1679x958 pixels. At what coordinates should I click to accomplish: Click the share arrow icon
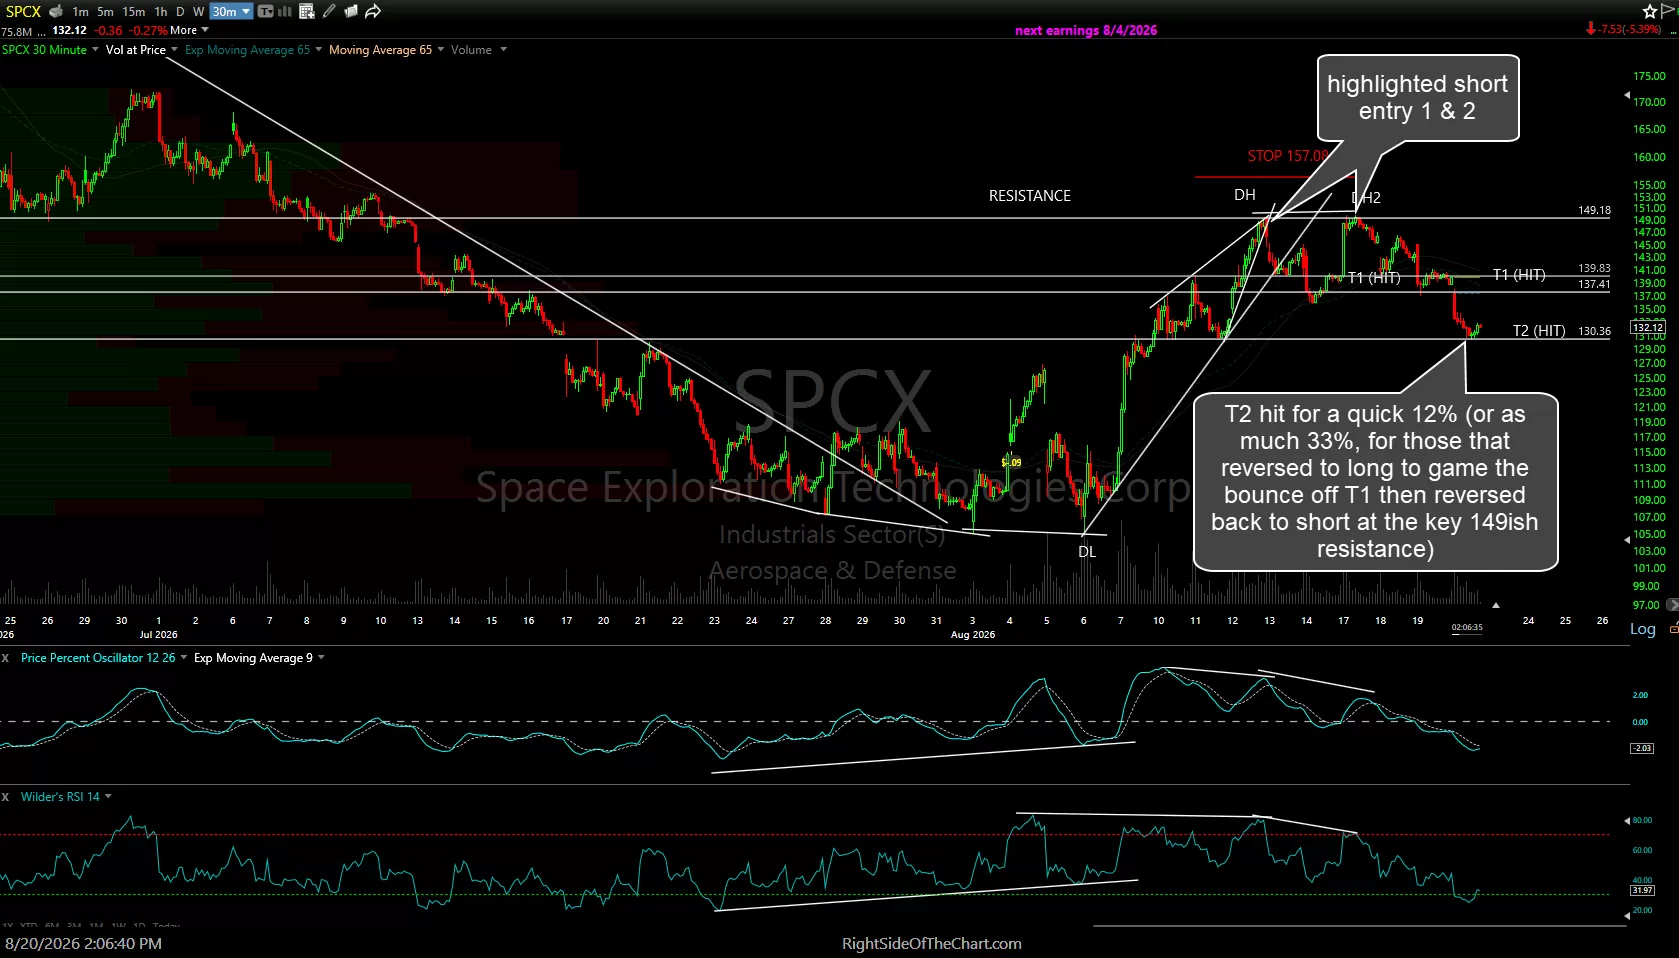373,12
